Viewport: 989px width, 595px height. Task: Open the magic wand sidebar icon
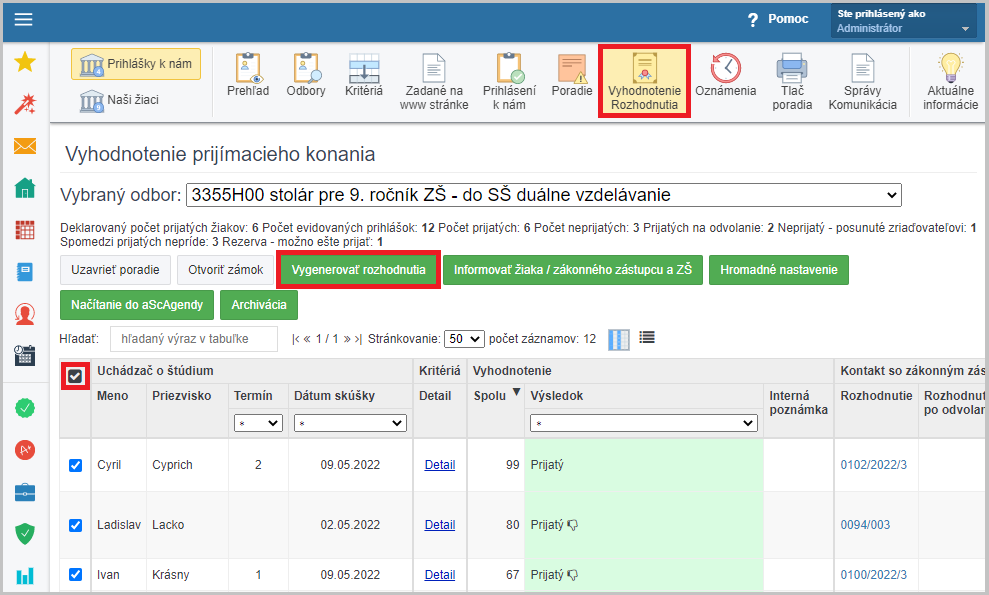25,104
